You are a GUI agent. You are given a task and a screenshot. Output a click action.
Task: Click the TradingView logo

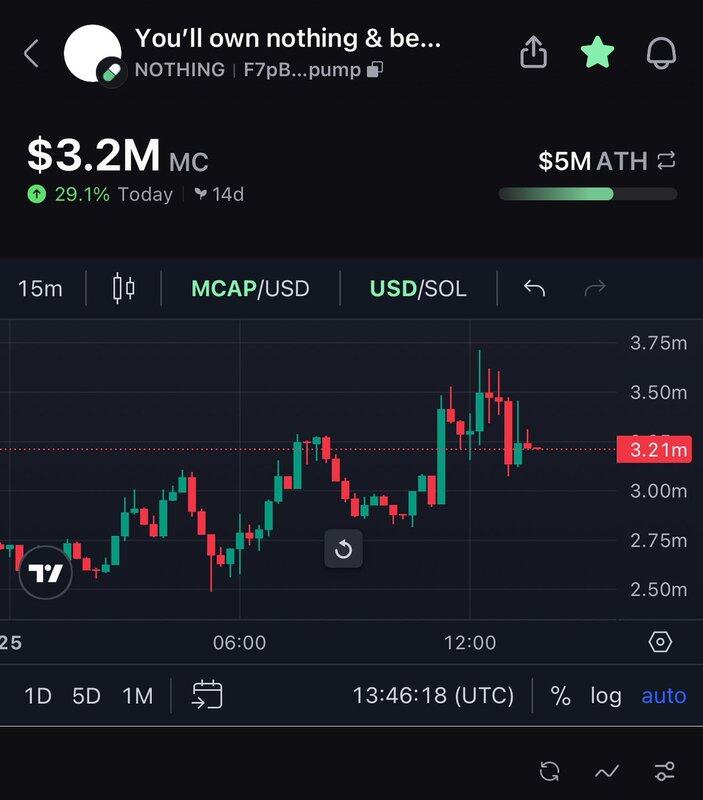point(46,574)
